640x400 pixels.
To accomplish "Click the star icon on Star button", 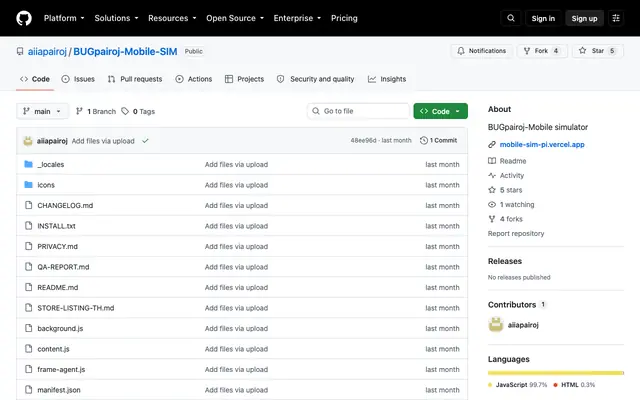I will pyautogui.click(x=582, y=51).
